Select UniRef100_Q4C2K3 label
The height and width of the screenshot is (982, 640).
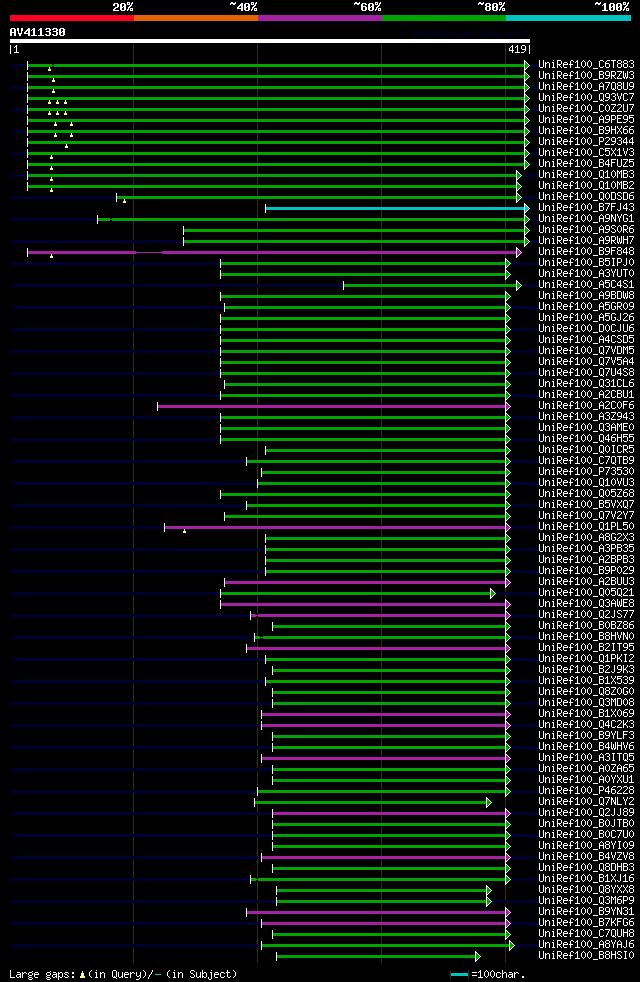pyautogui.click(x=586, y=725)
